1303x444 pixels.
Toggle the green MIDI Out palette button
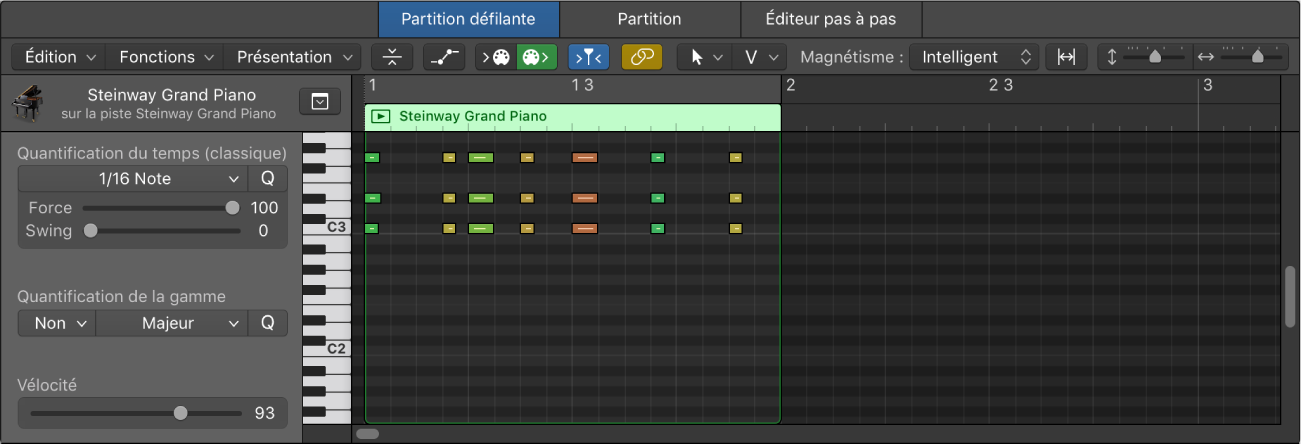pos(537,57)
